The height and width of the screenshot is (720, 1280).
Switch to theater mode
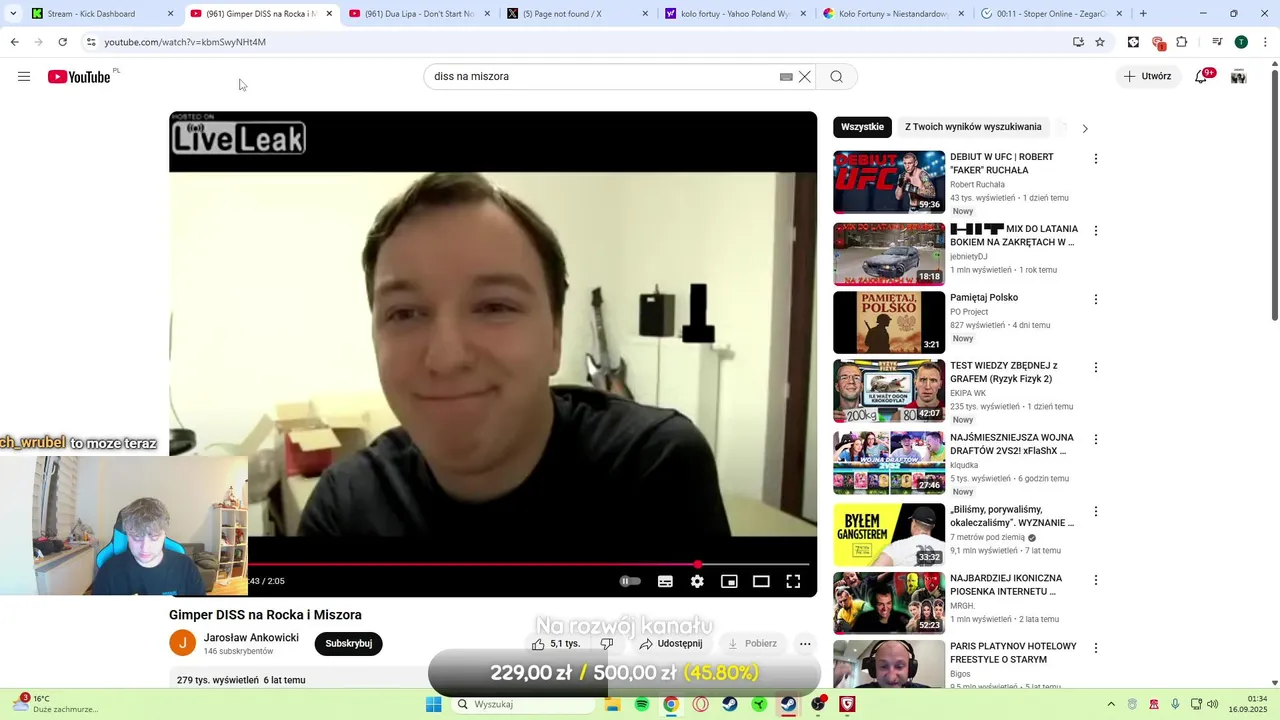[x=761, y=581]
